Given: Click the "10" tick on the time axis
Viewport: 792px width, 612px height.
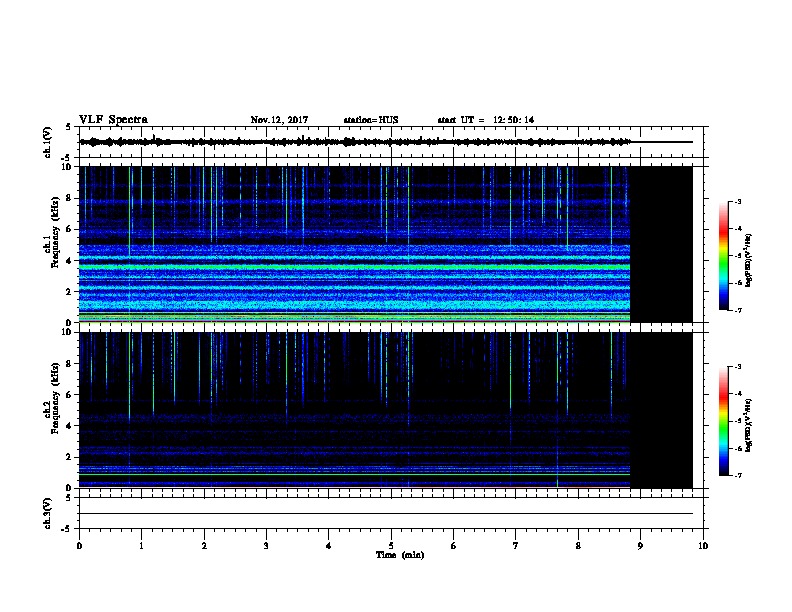Looking at the screenshot, I should click(703, 546).
